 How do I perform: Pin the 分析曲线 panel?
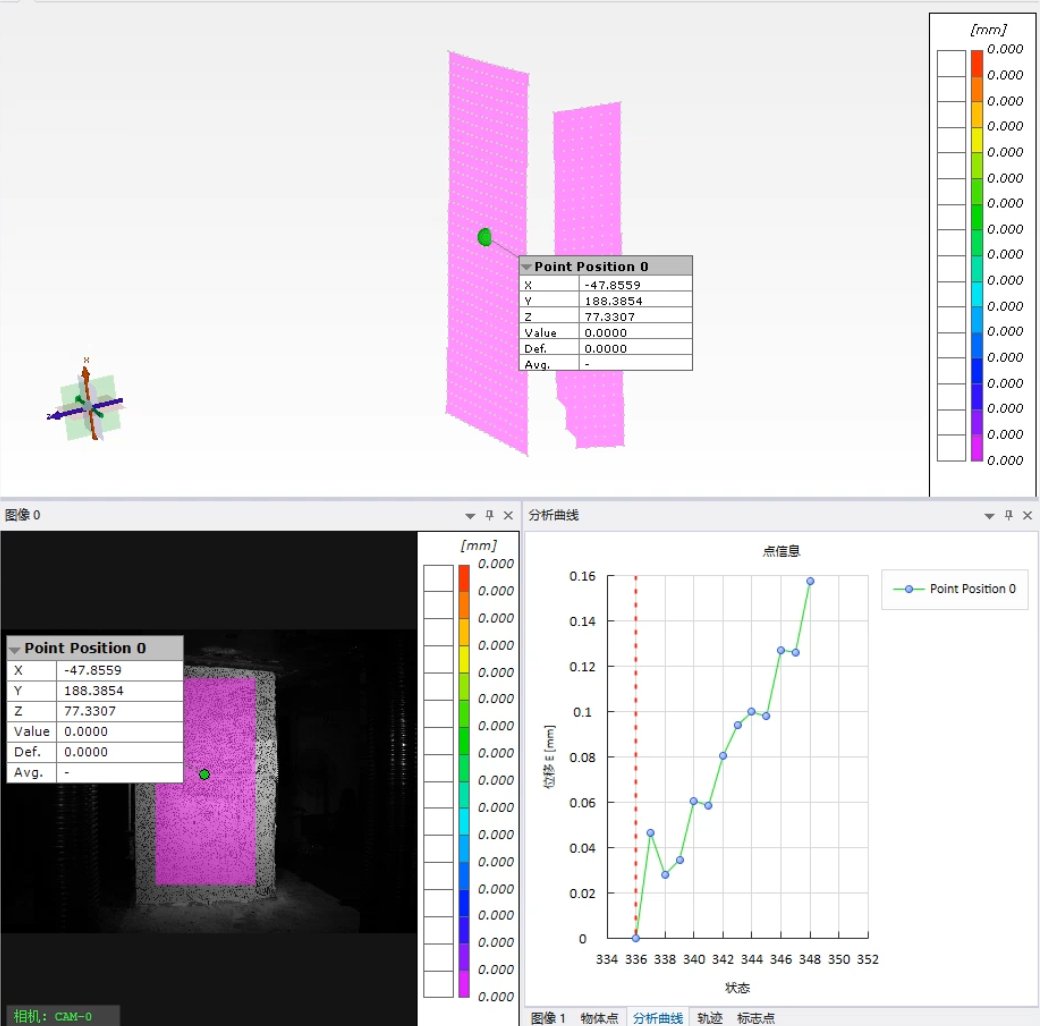(x=1008, y=515)
